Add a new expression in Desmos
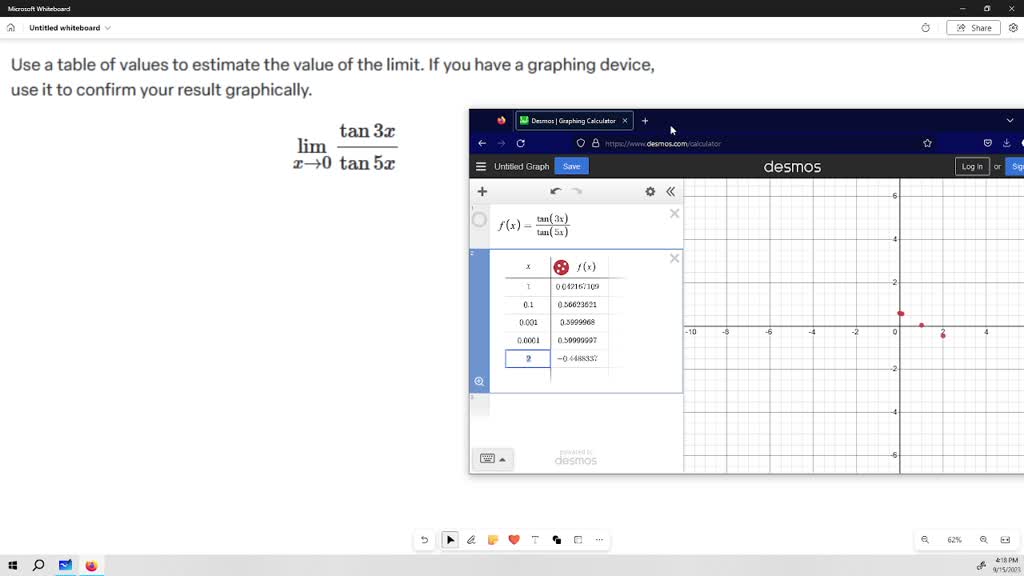The width and height of the screenshot is (1024, 576). [x=482, y=191]
